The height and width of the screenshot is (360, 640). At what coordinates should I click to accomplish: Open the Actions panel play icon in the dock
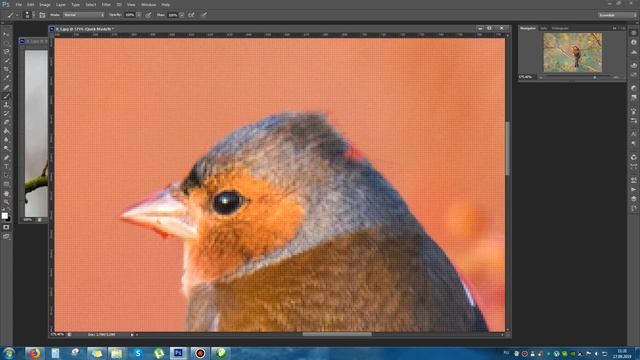tap(633, 189)
